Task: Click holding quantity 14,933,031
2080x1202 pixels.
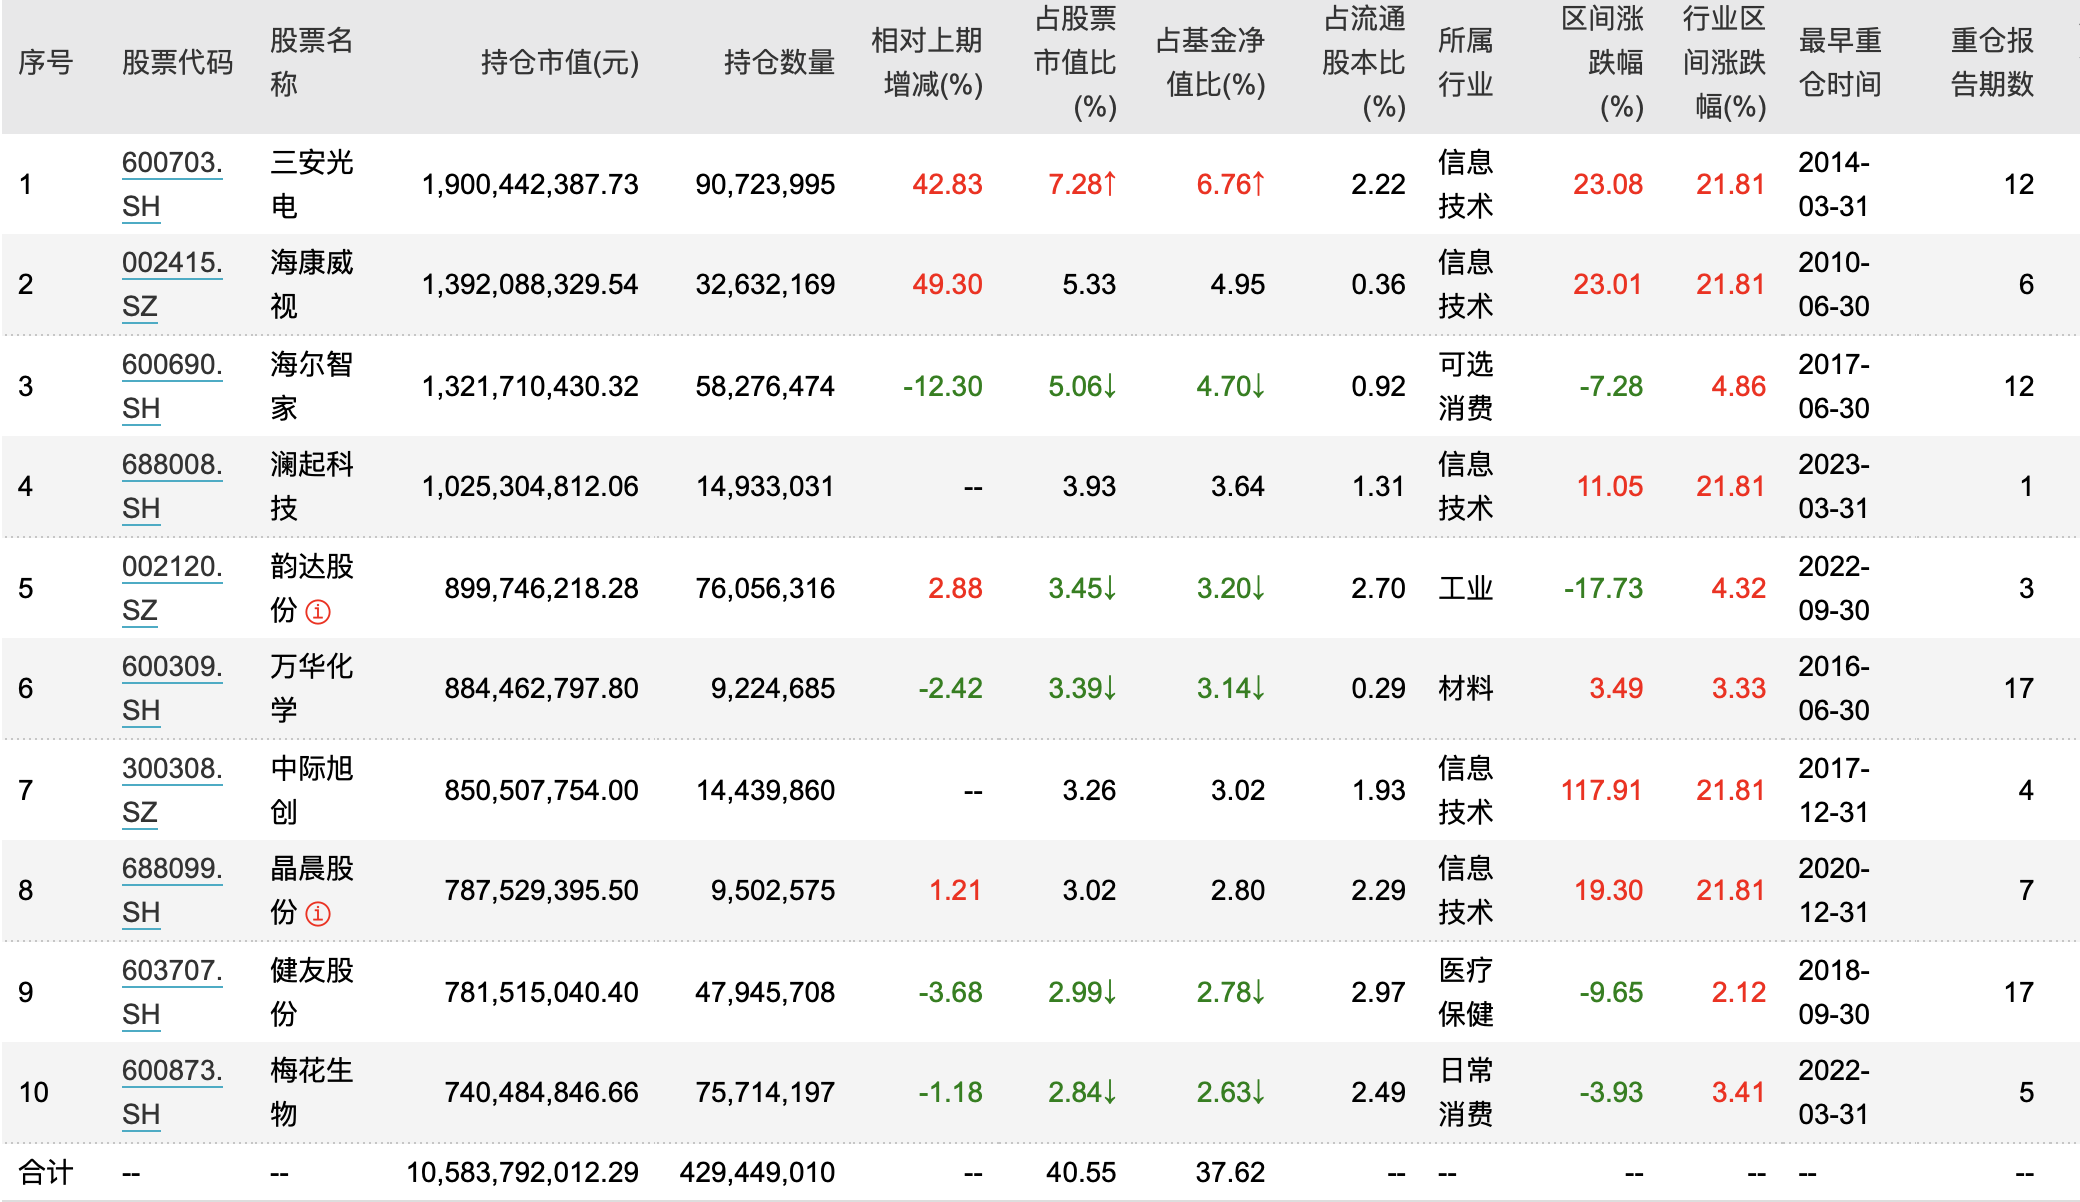Action: [x=765, y=487]
